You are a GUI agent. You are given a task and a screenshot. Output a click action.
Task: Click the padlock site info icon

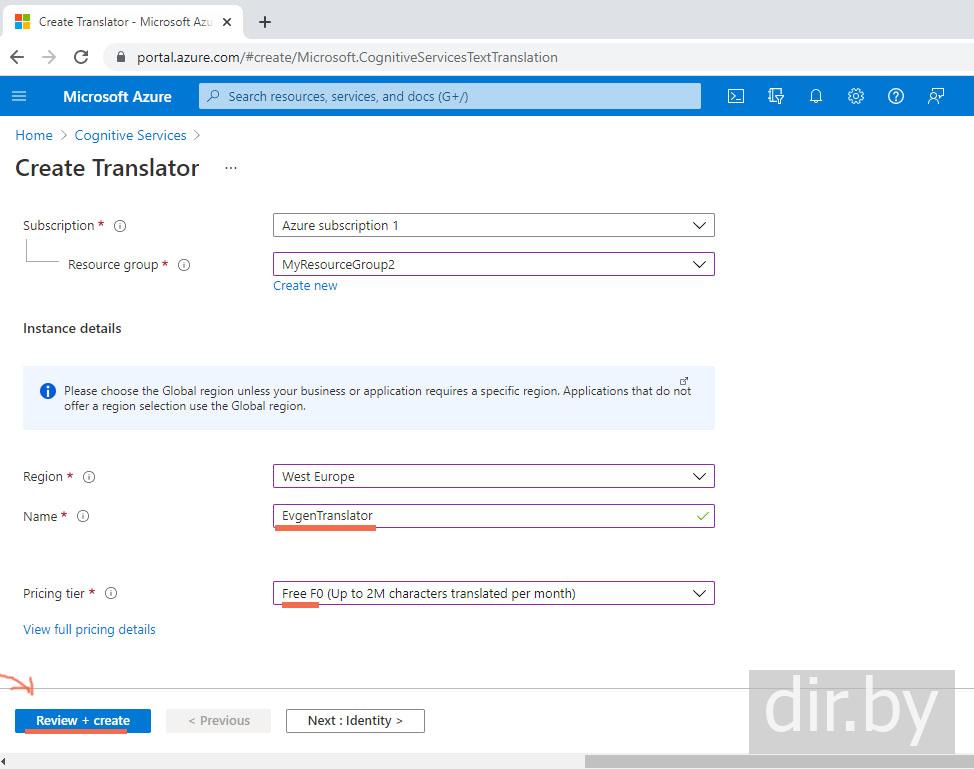tap(121, 57)
